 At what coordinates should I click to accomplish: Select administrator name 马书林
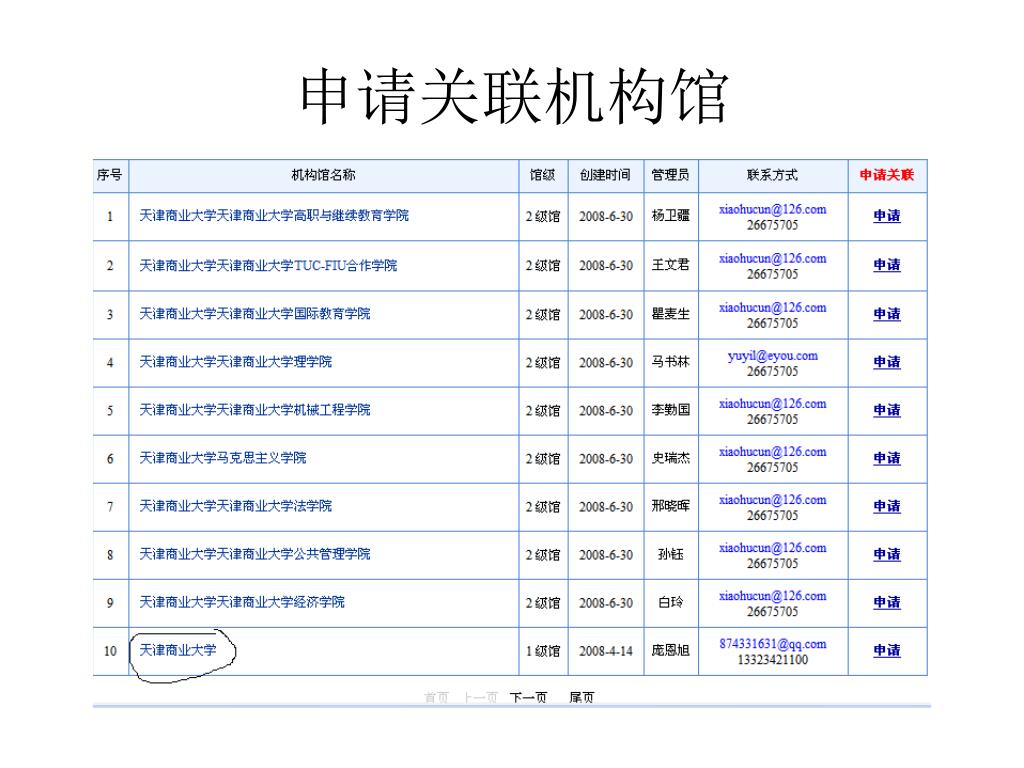point(671,362)
